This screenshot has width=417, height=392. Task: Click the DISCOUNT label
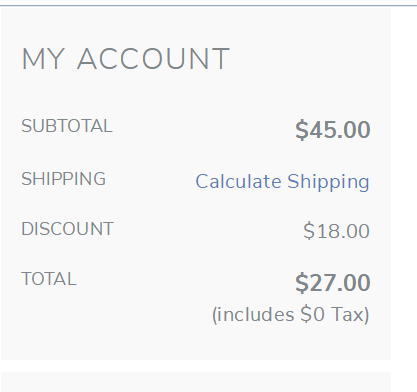[x=67, y=229]
